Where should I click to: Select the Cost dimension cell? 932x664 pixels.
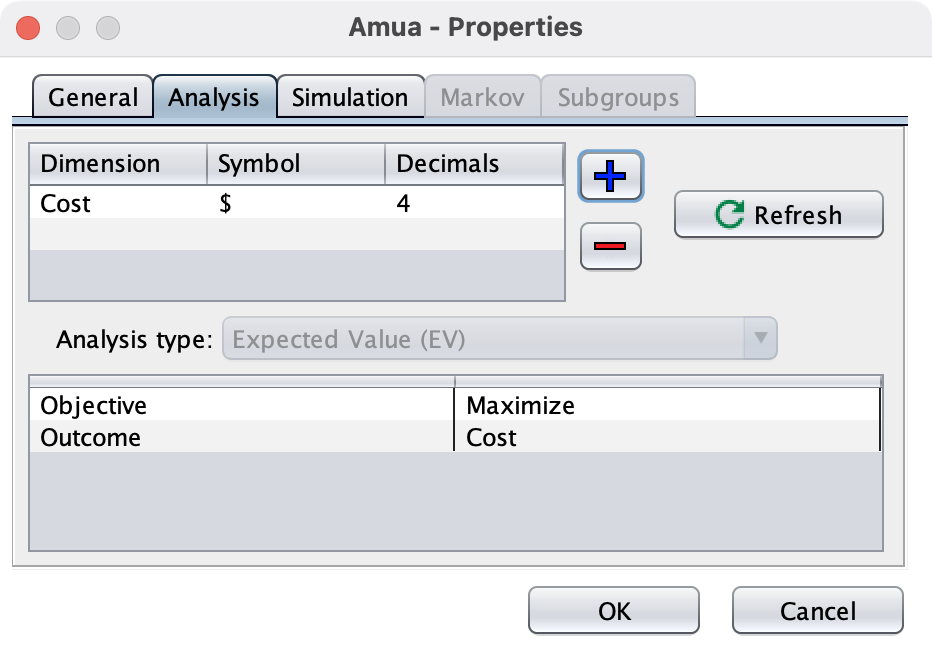(117, 204)
